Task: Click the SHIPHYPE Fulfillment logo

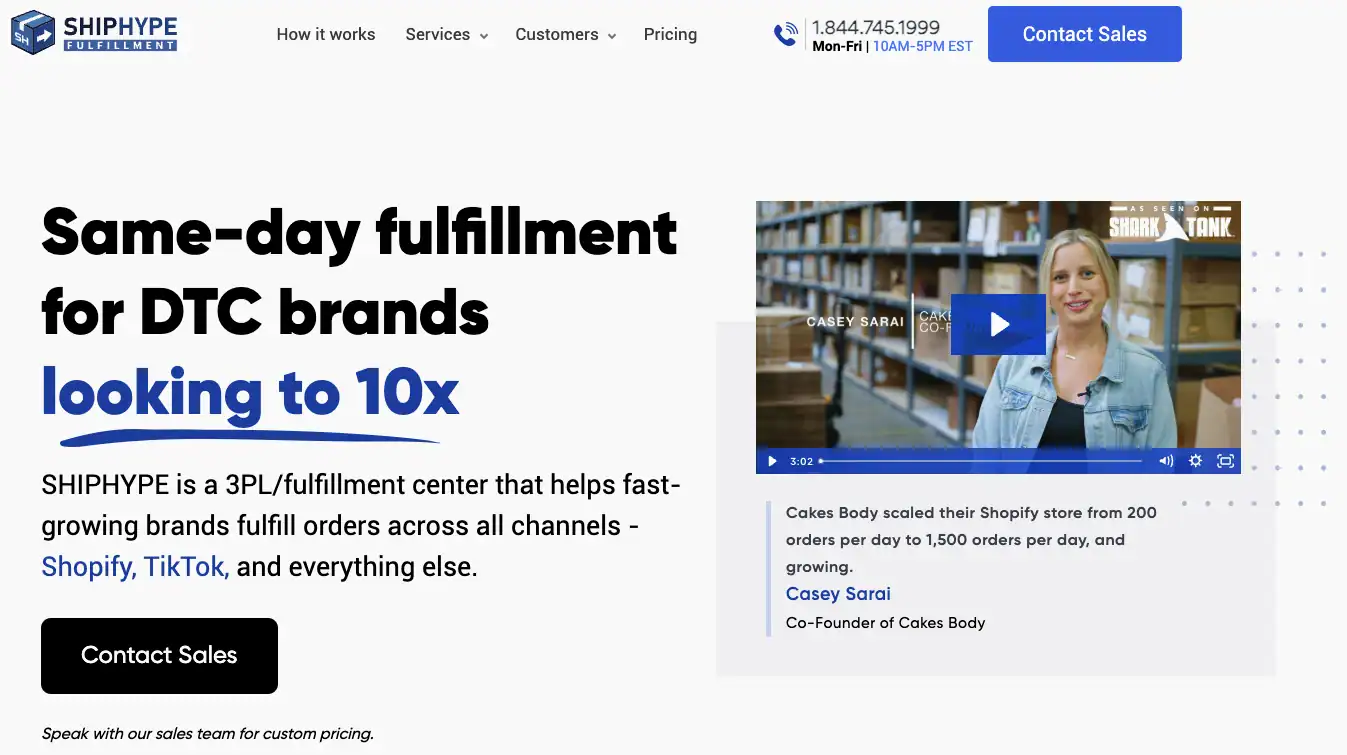Action: (94, 33)
